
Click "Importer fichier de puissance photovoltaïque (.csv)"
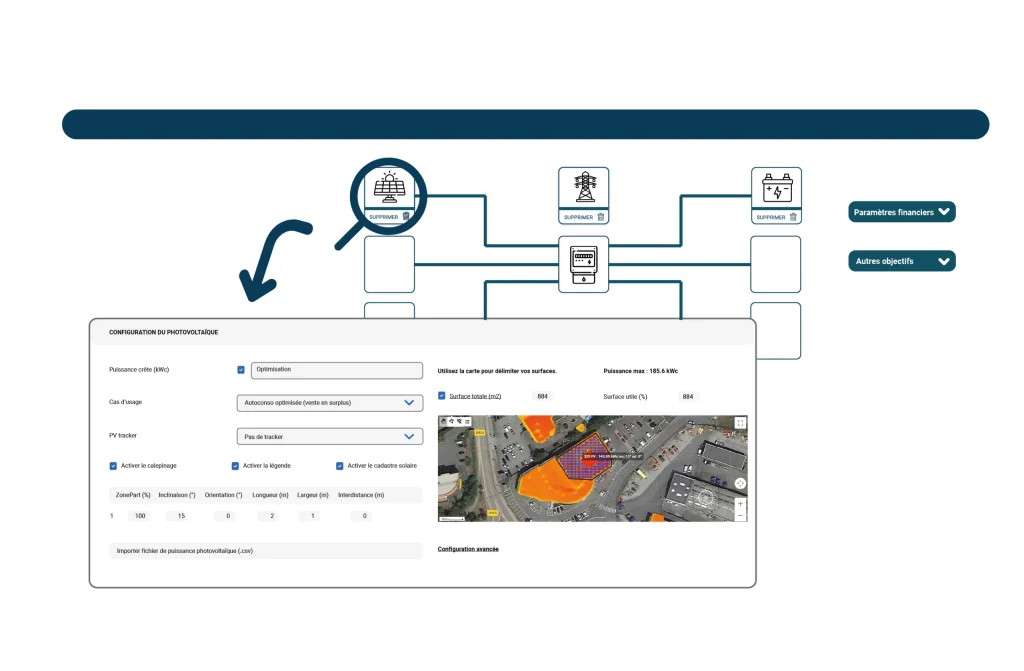coord(266,550)
